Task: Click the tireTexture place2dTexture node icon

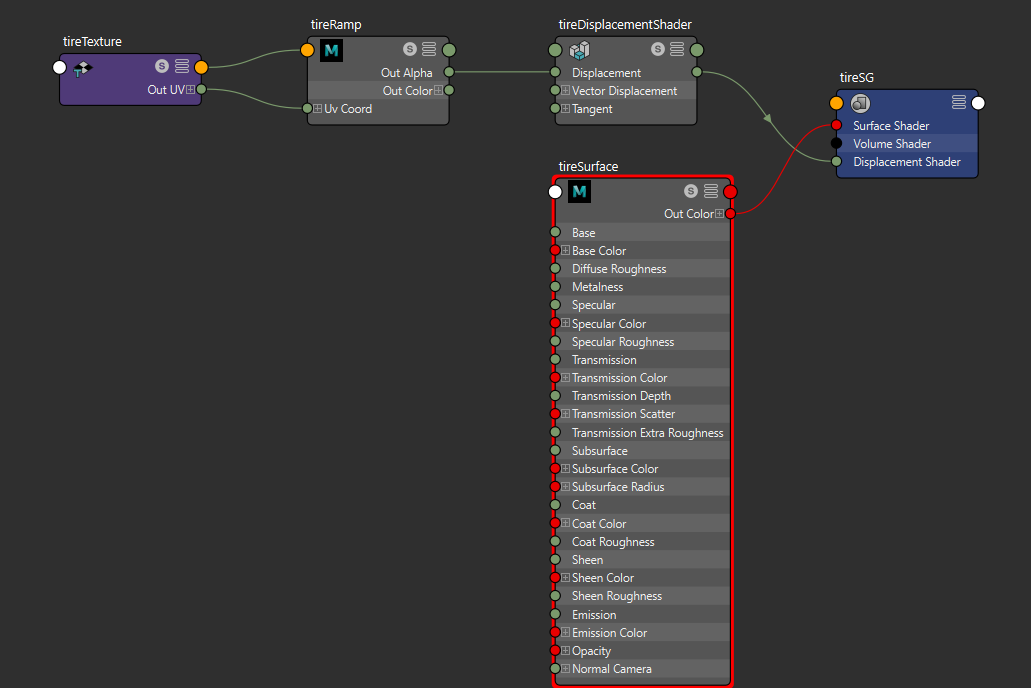Action: [x=83, y=67]
